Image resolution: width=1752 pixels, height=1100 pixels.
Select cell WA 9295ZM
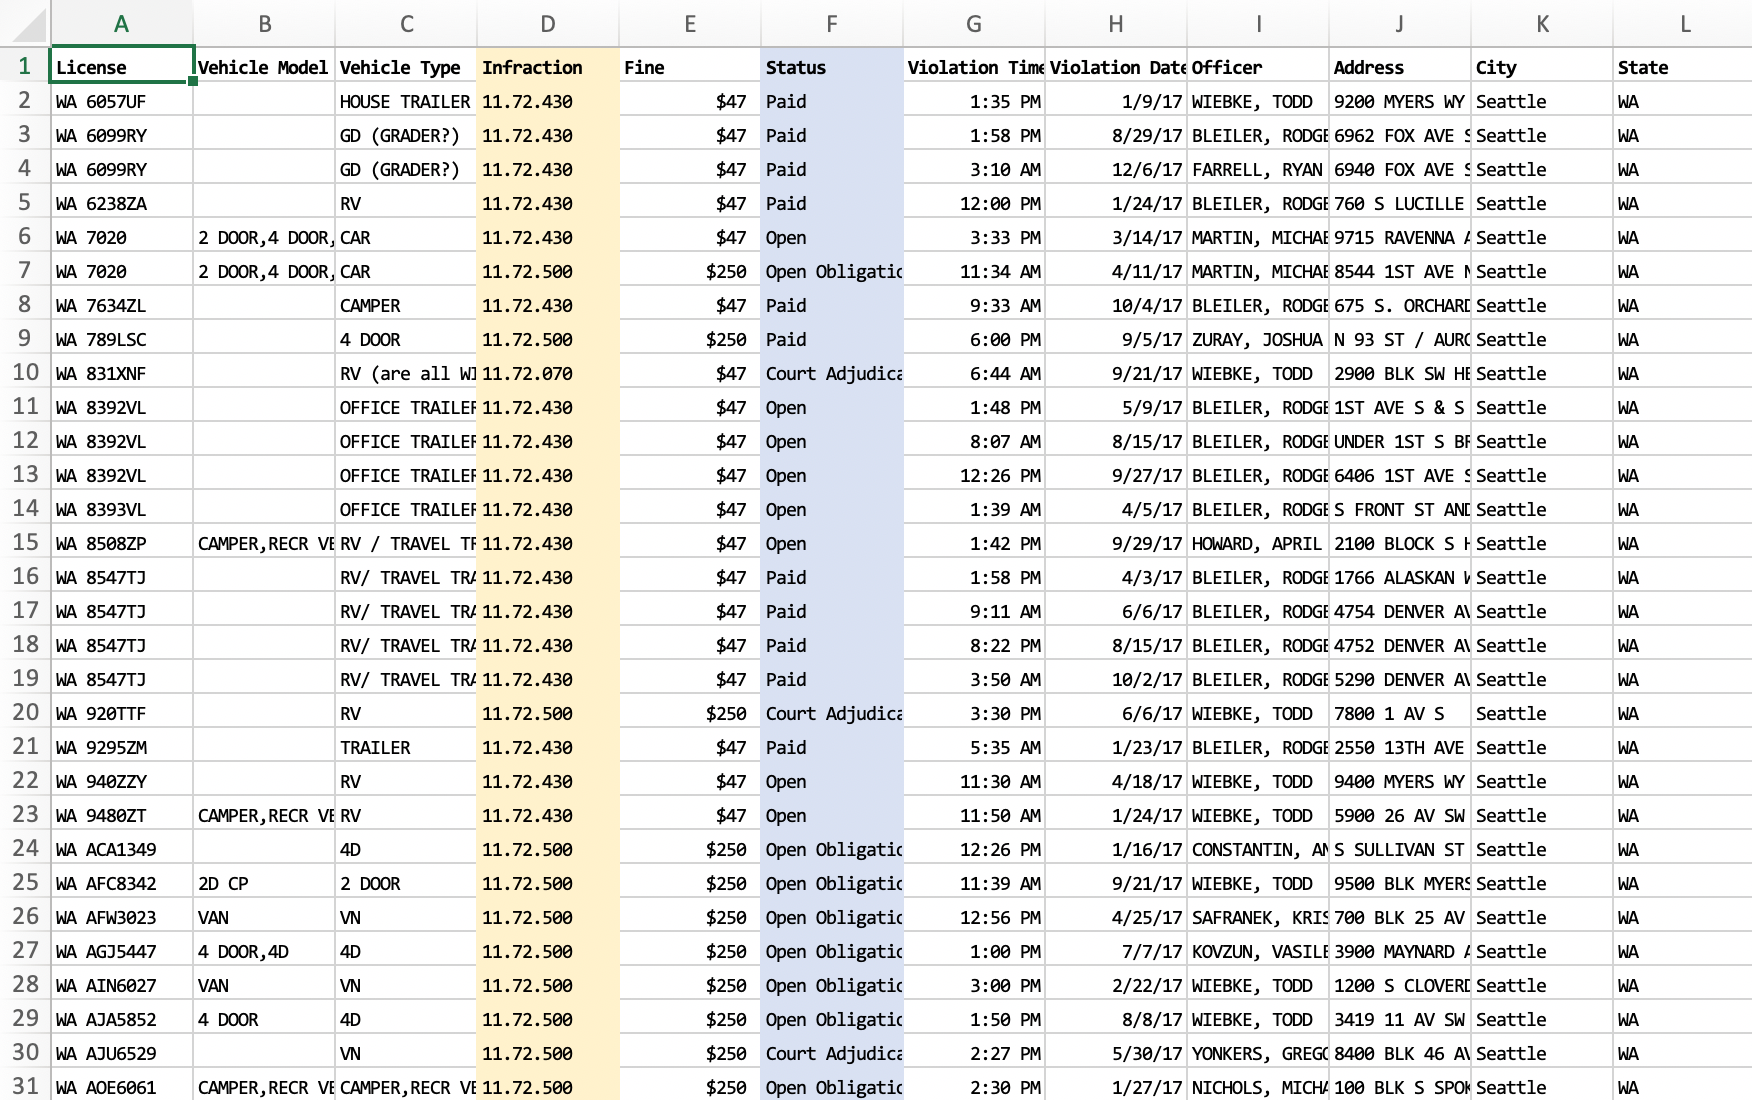point(121,747)
